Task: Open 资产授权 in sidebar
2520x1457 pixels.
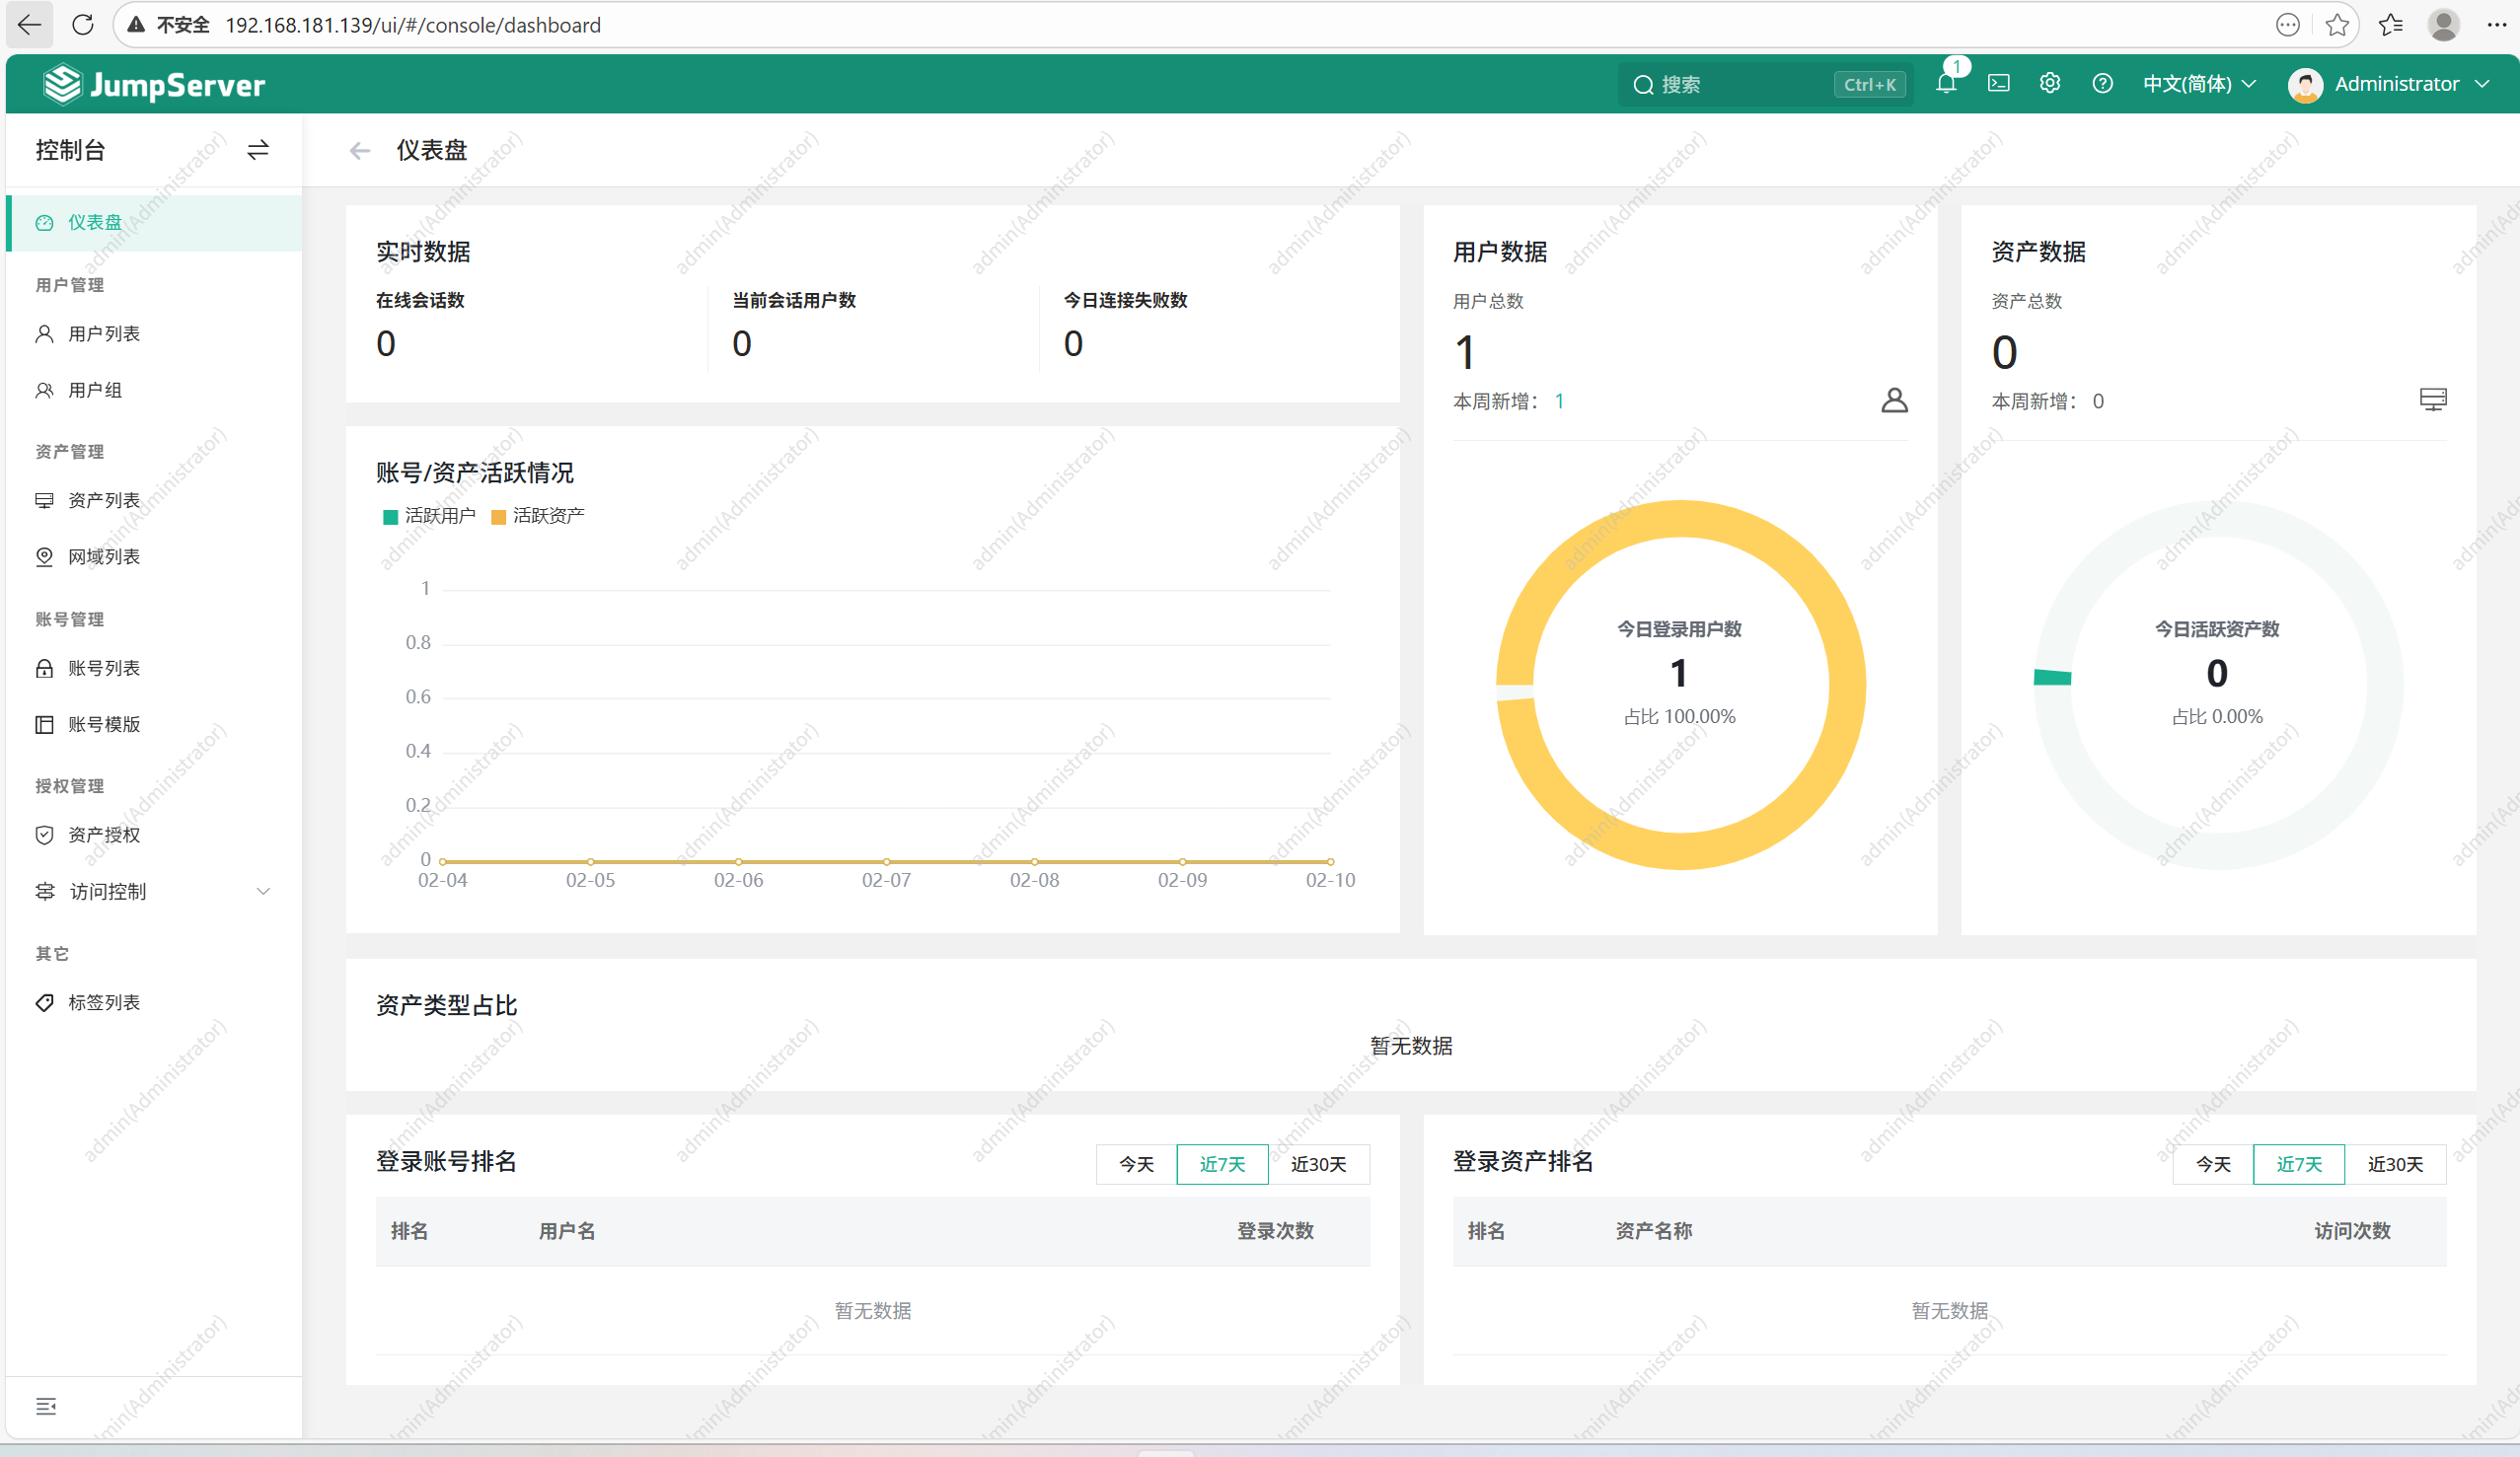Action: coord(104,835)
